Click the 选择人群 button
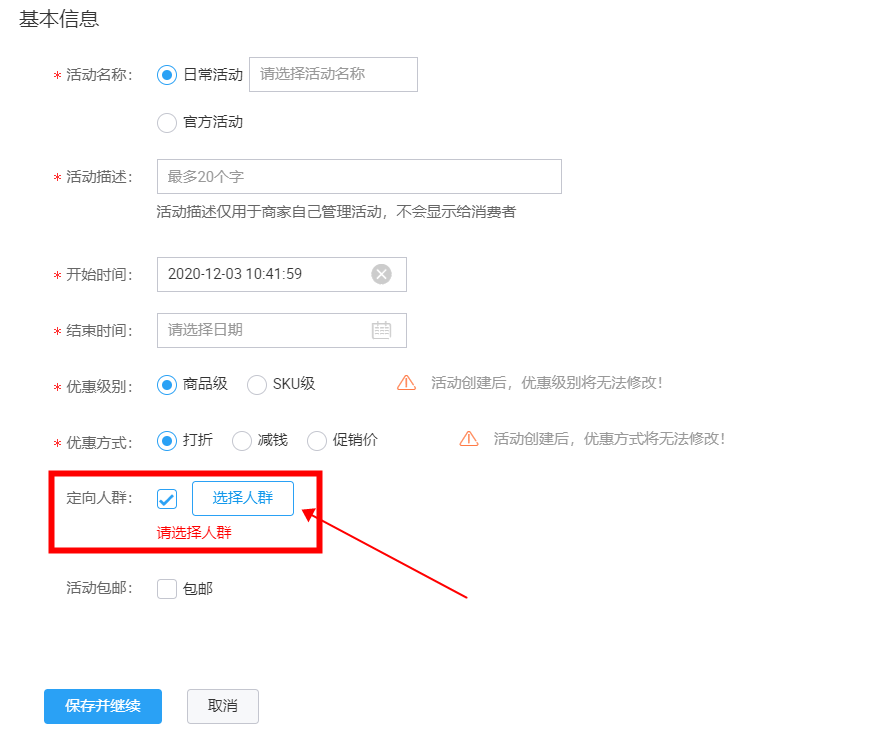894x746 pixels. 243,498
